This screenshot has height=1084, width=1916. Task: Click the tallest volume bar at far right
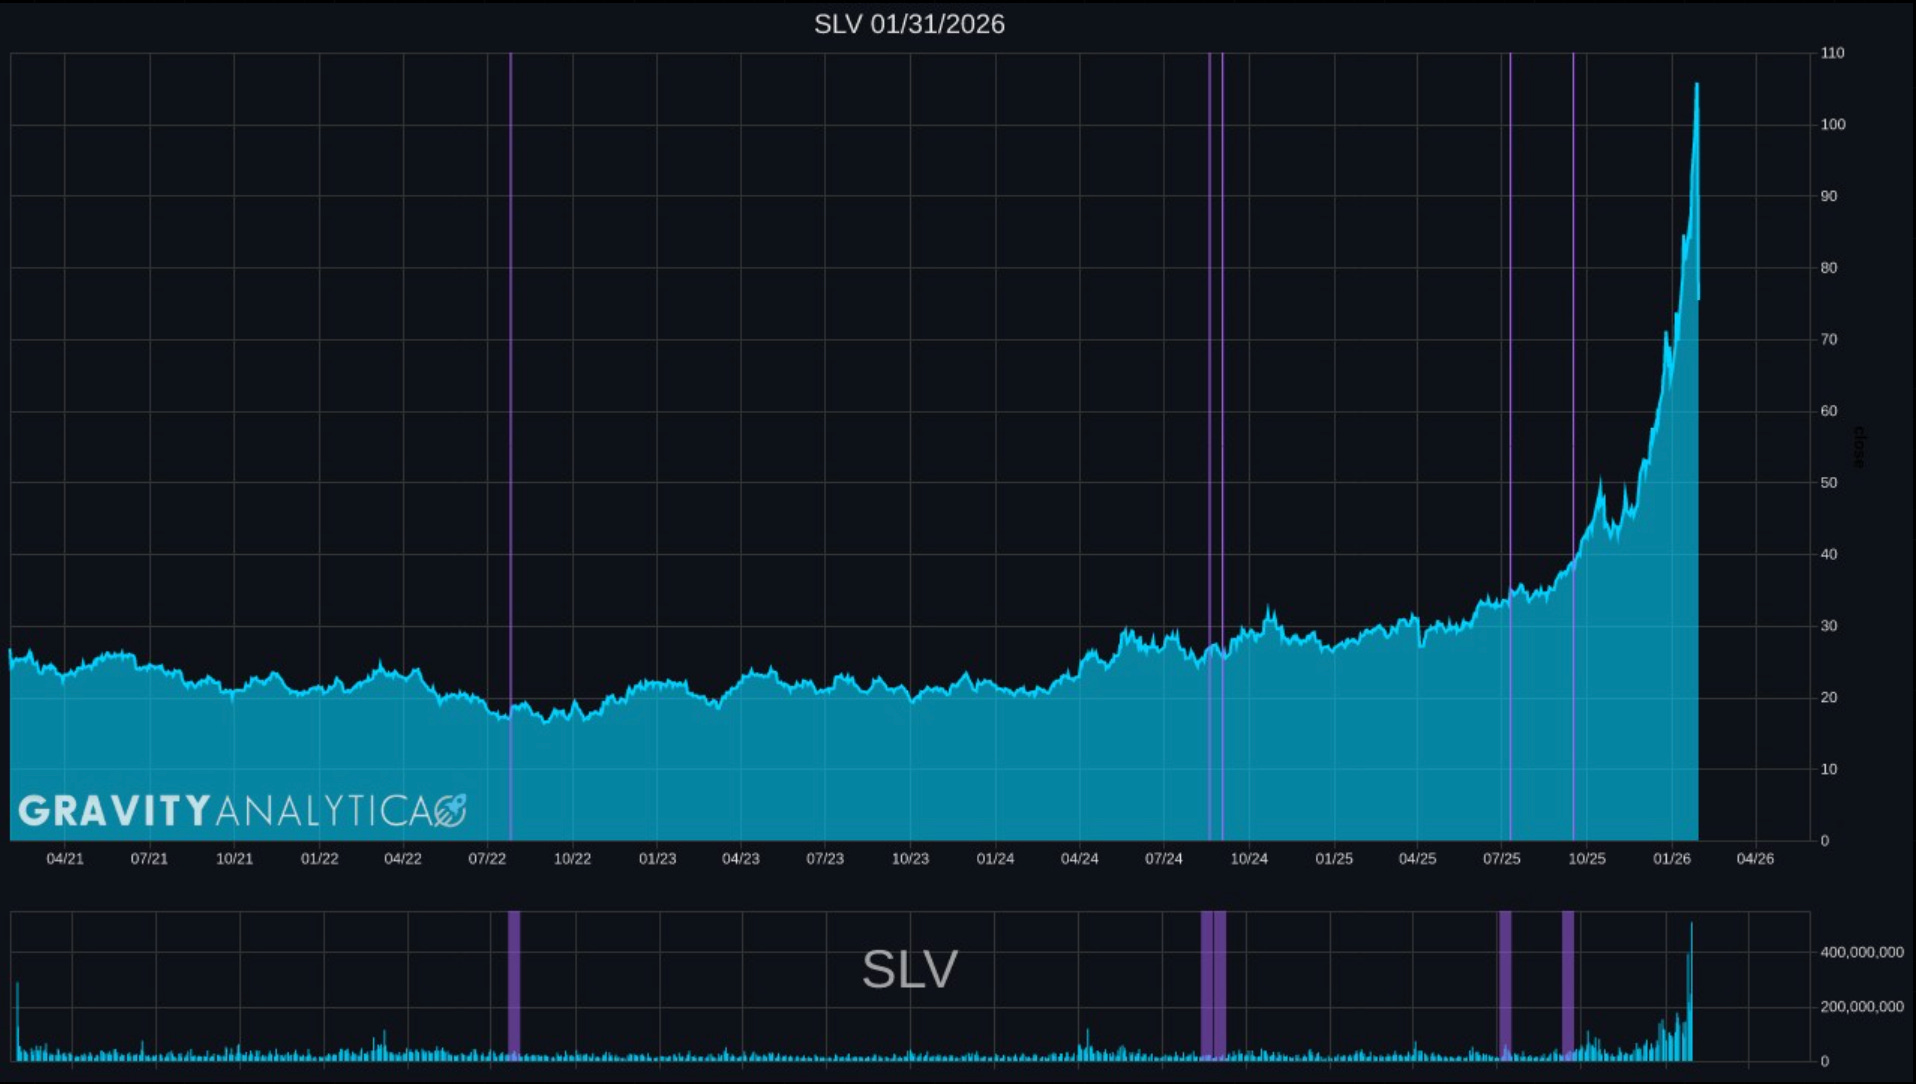(1691, 991)
